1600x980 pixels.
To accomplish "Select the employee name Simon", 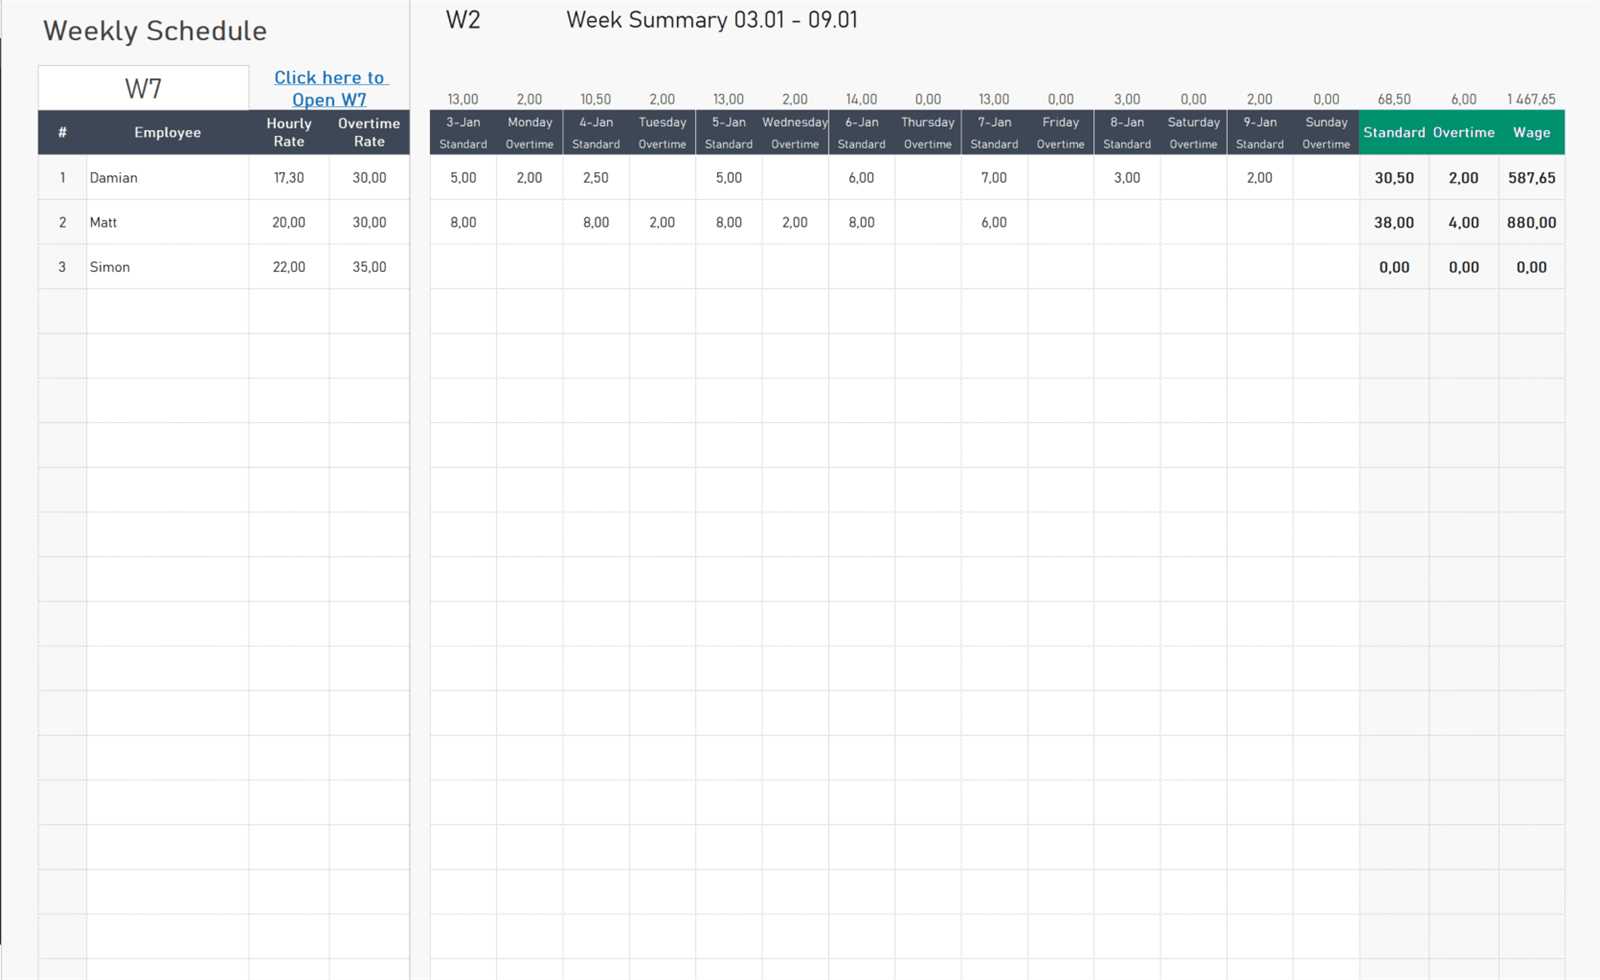I will tap(109, 267).
